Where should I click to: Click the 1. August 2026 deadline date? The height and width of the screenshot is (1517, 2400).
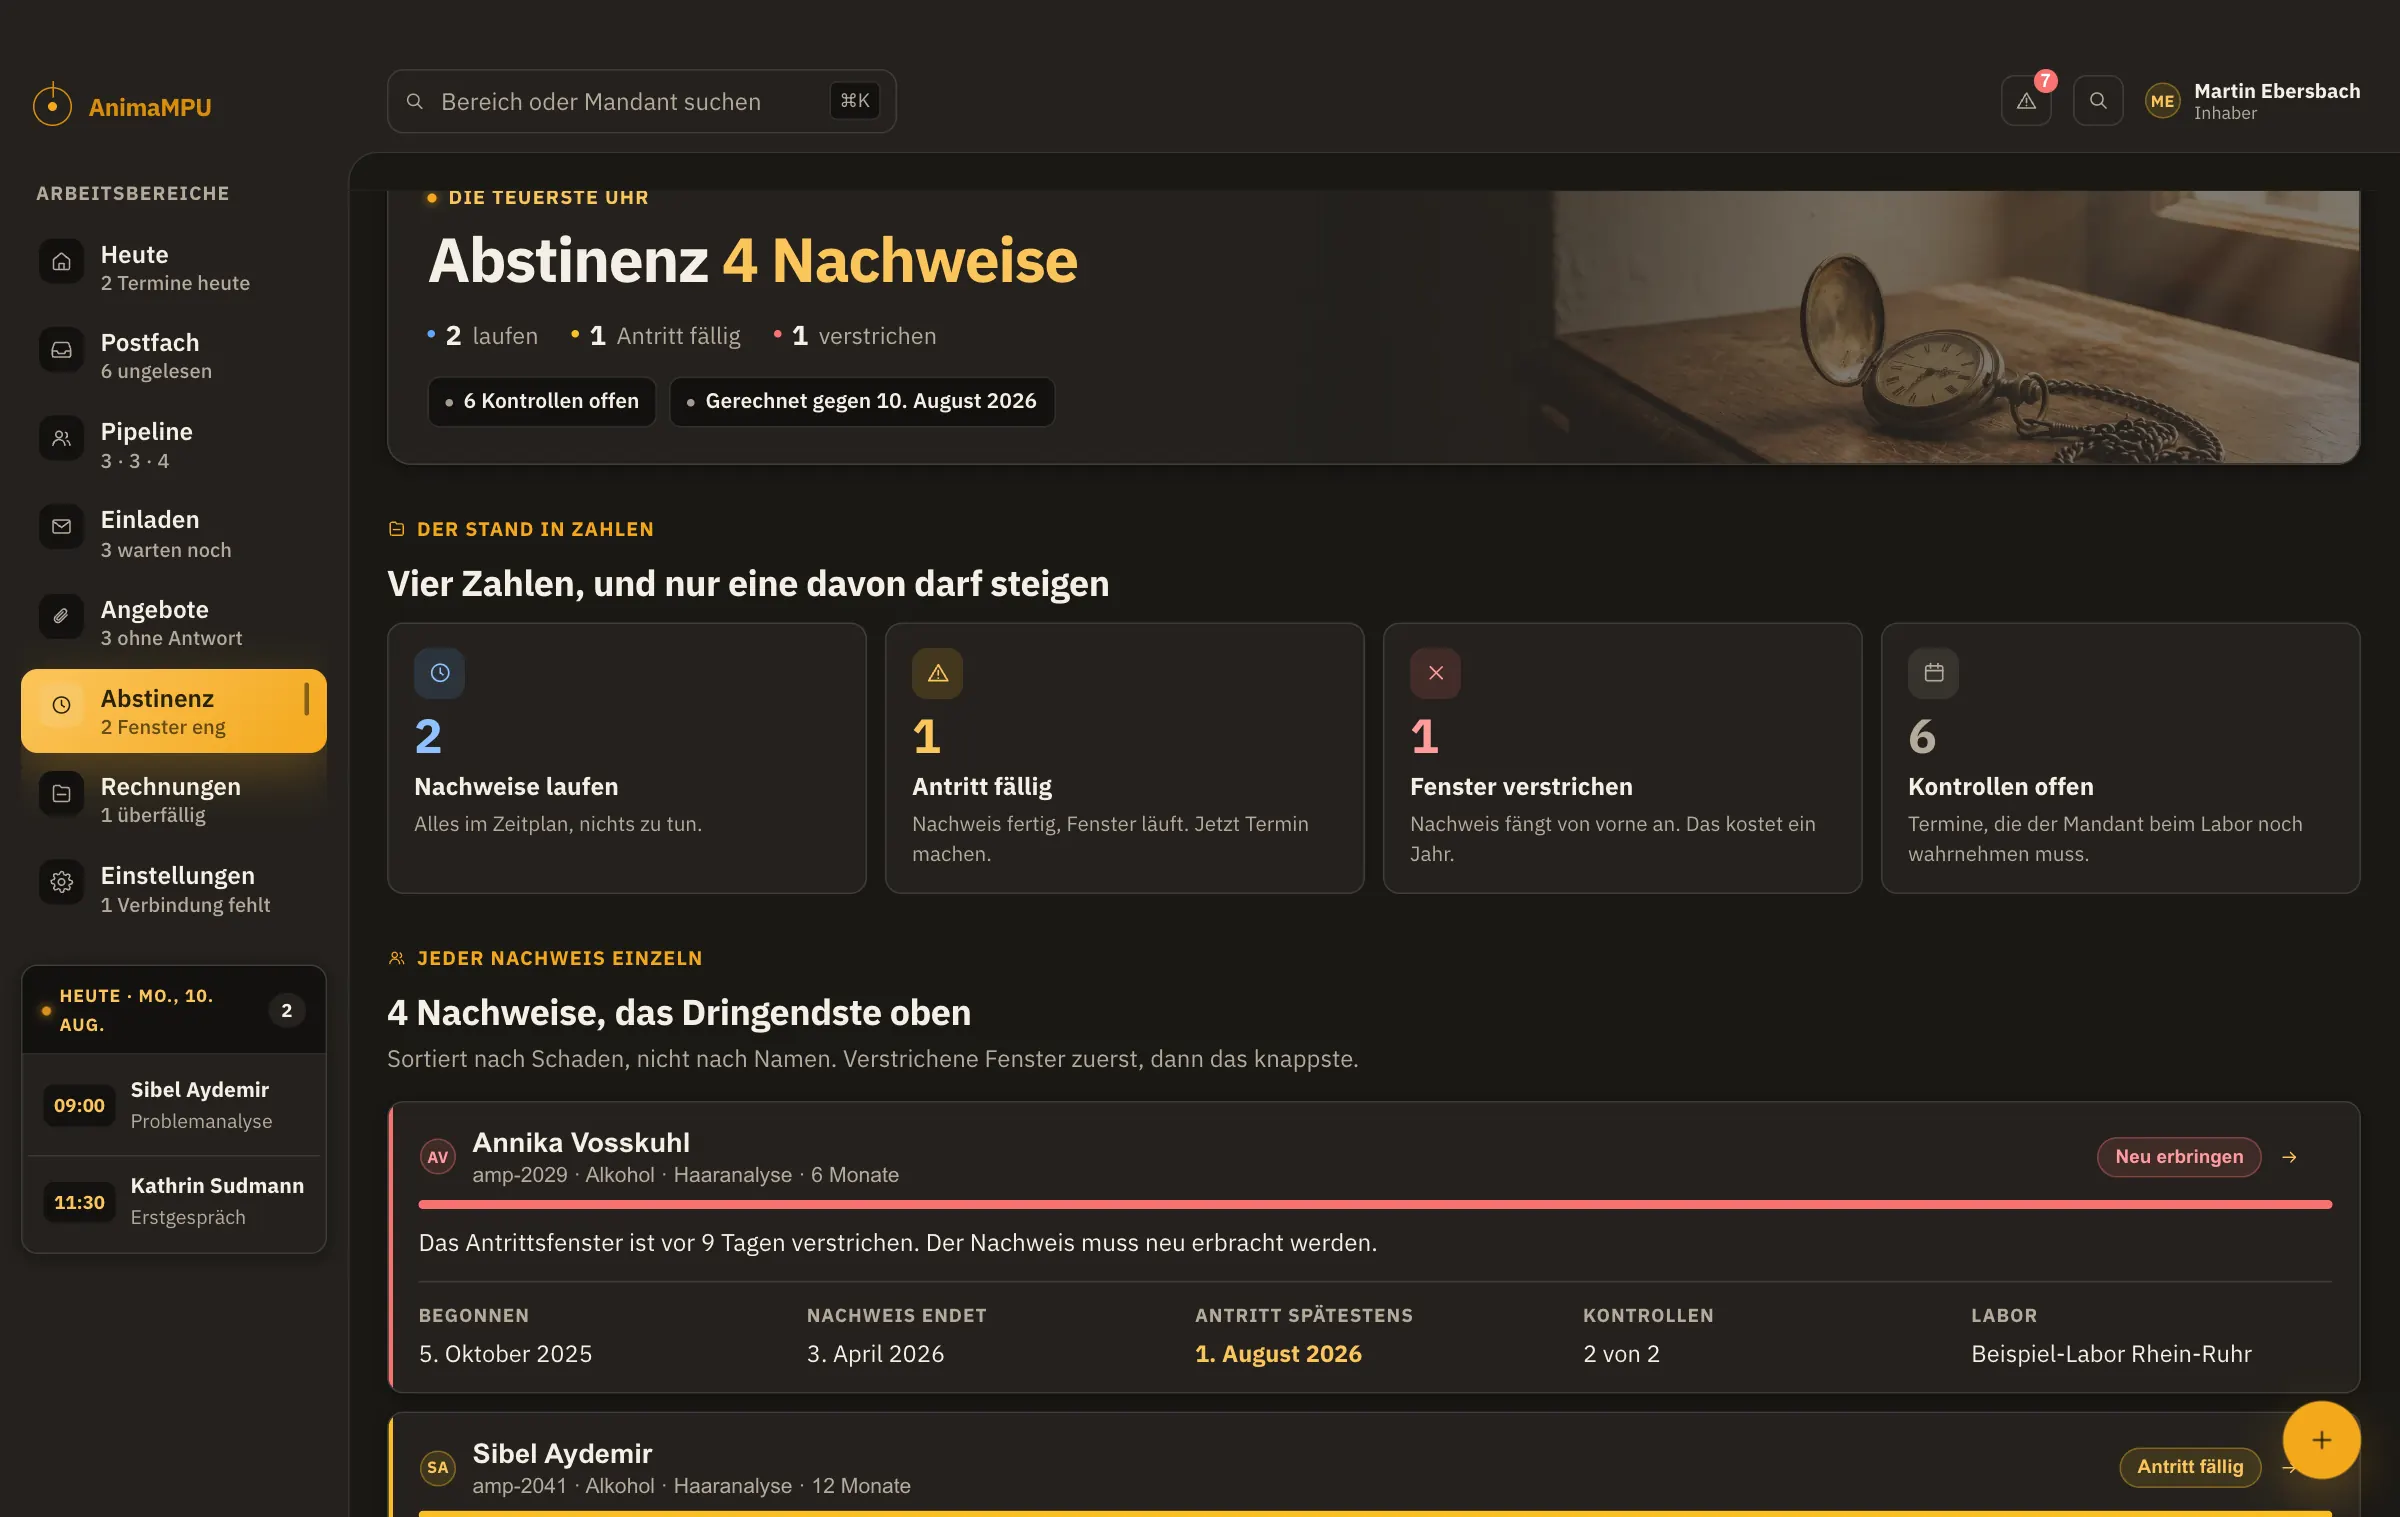point(1278,1353)
